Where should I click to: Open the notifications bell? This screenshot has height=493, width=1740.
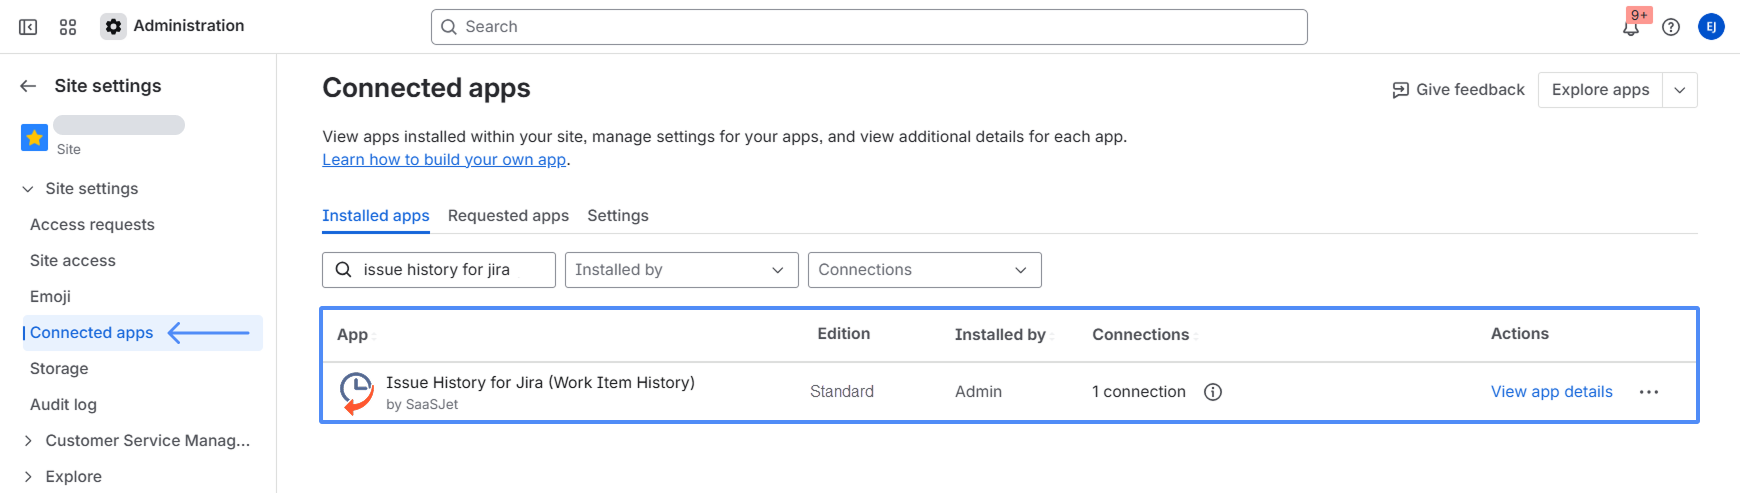1631,27
